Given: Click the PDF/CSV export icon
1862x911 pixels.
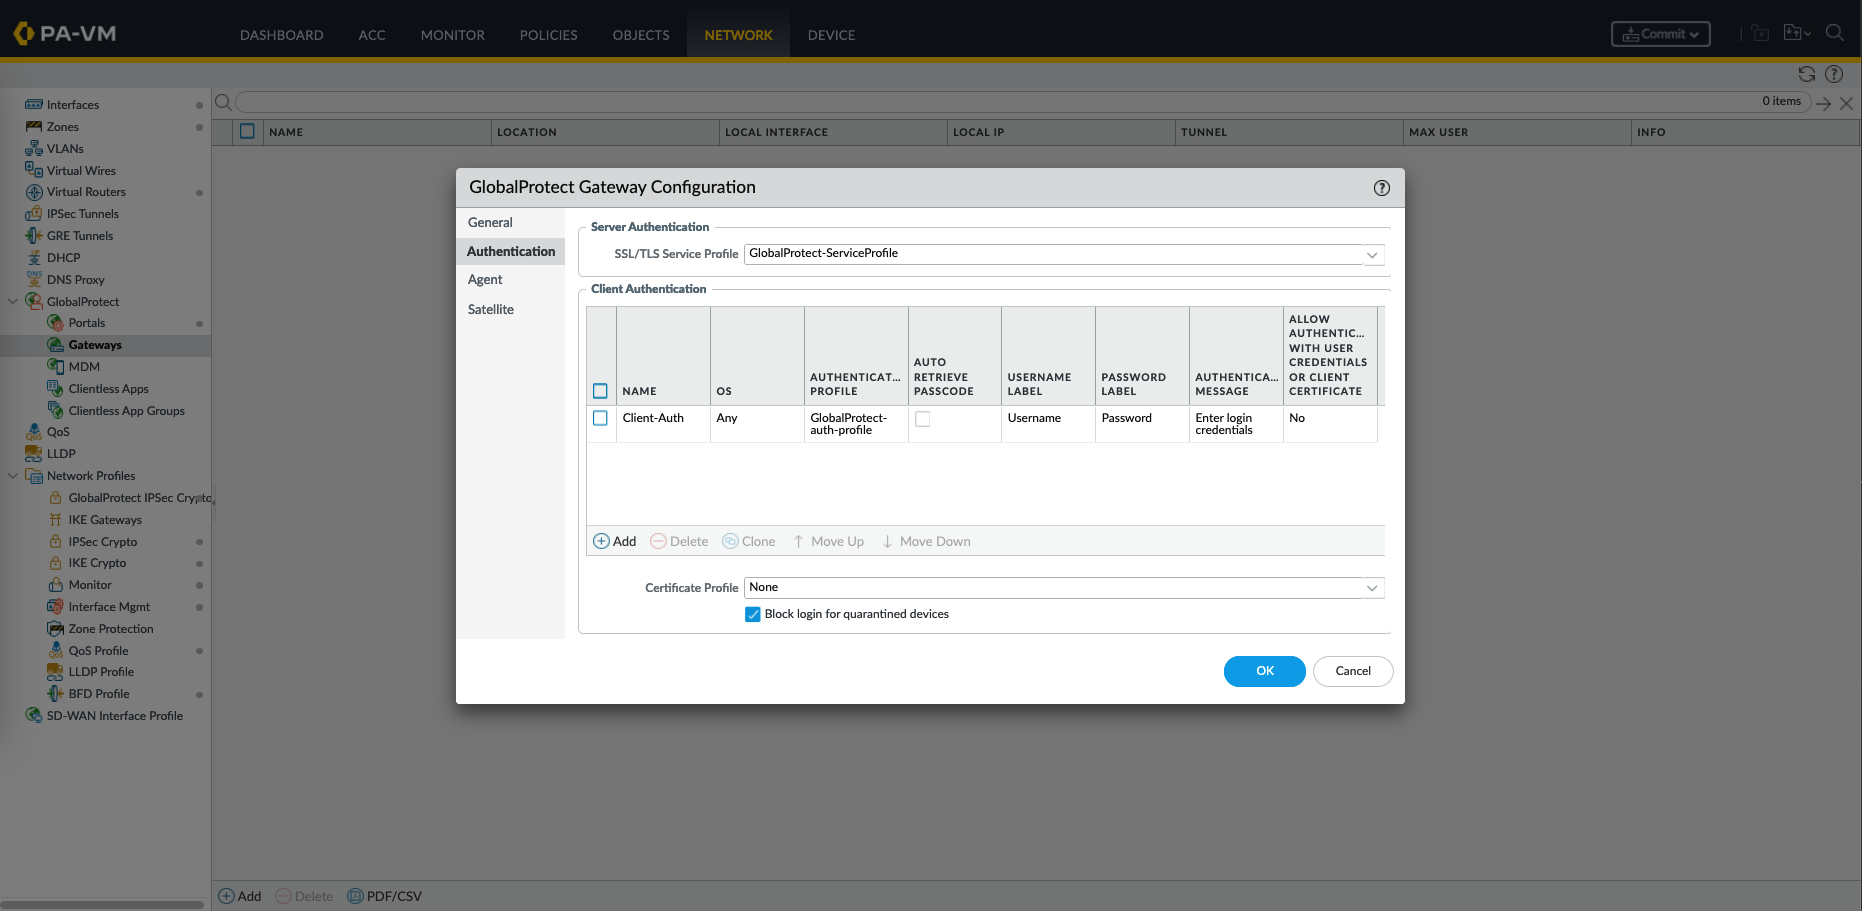Looking at the screenshot, I should (x=355, y=896).
